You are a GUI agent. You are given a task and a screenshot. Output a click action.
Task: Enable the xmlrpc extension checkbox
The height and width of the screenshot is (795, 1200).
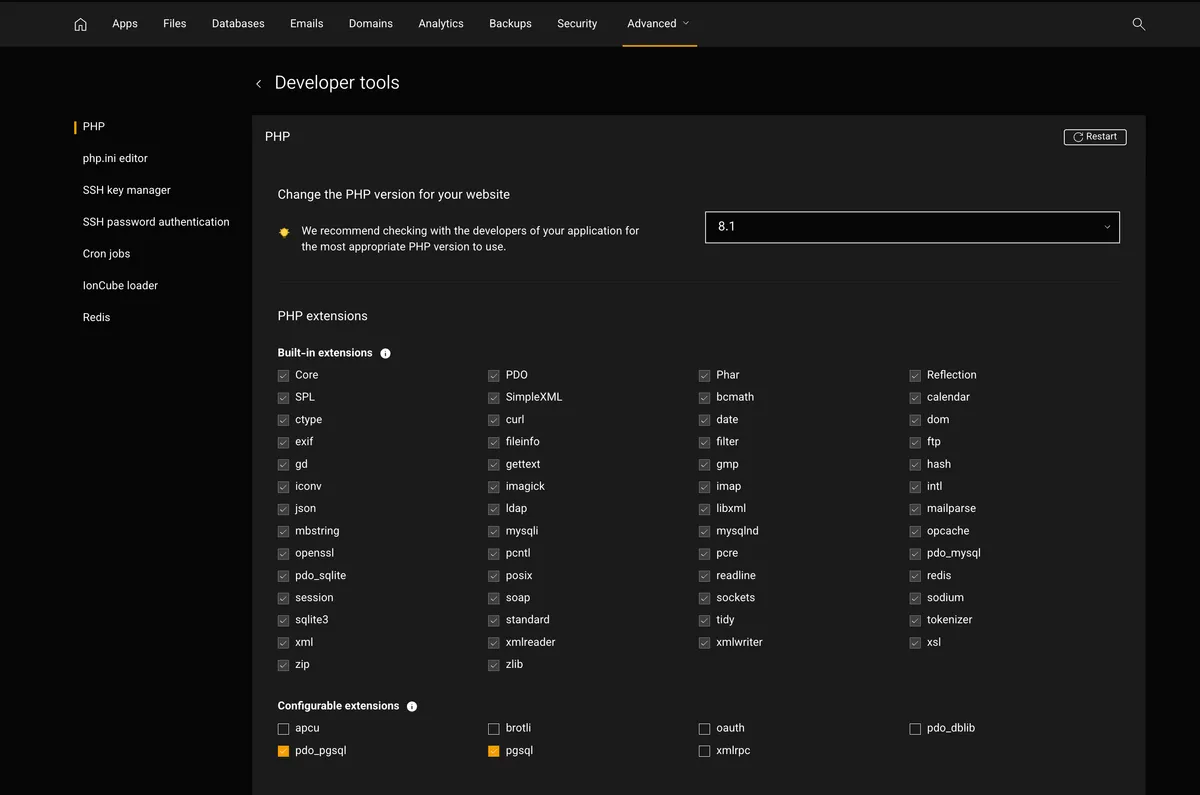705,751
